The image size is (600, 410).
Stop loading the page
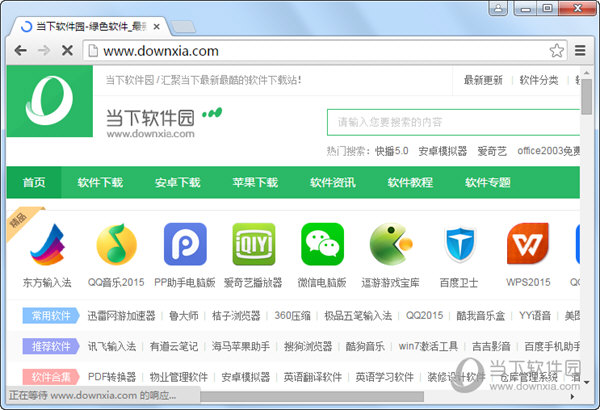pyautogui.click(x=66, y=50)
